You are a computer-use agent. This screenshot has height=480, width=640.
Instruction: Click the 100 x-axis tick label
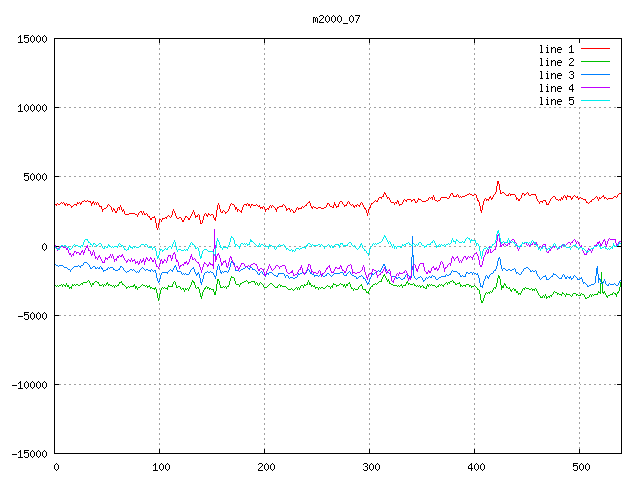tap(160, 467)
